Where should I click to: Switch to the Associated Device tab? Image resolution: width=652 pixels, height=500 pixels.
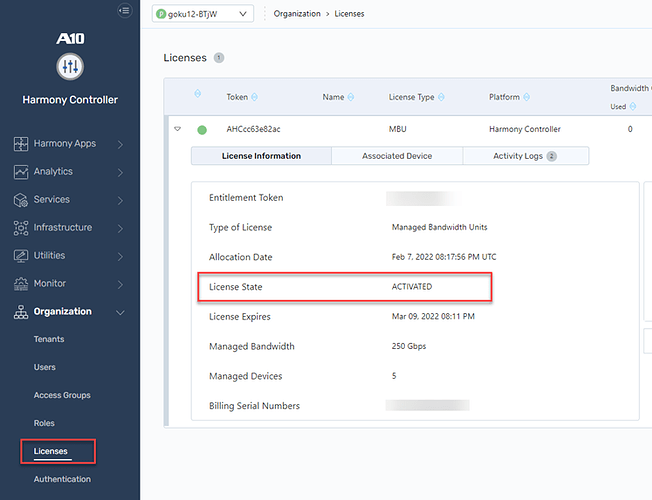click(x=397, y=156)
